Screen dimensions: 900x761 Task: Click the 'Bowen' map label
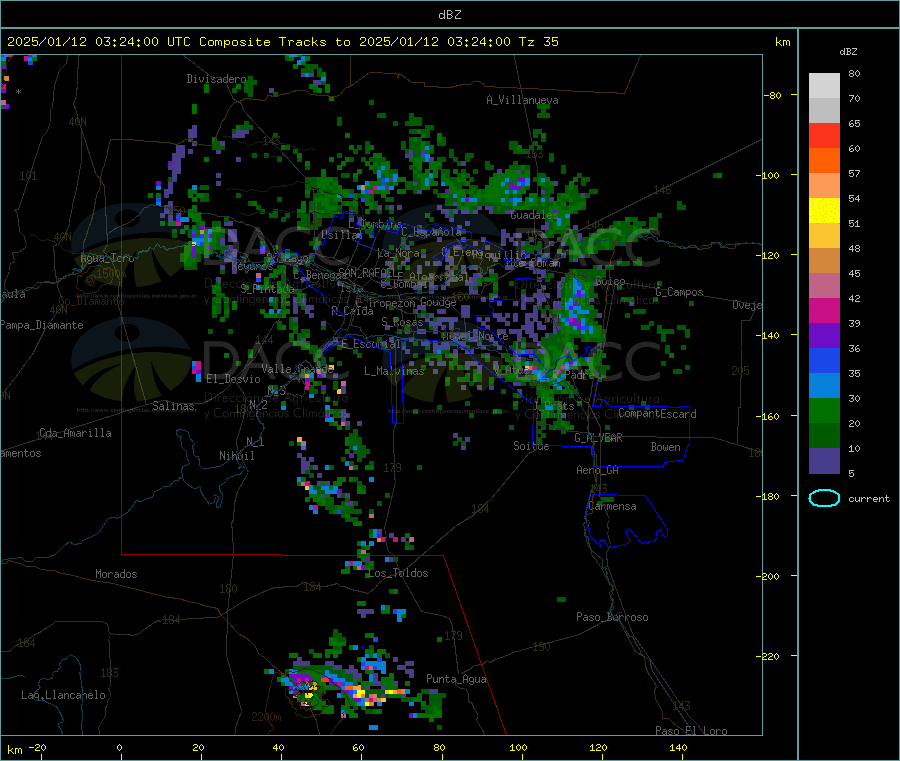click(x=665, y=447)
